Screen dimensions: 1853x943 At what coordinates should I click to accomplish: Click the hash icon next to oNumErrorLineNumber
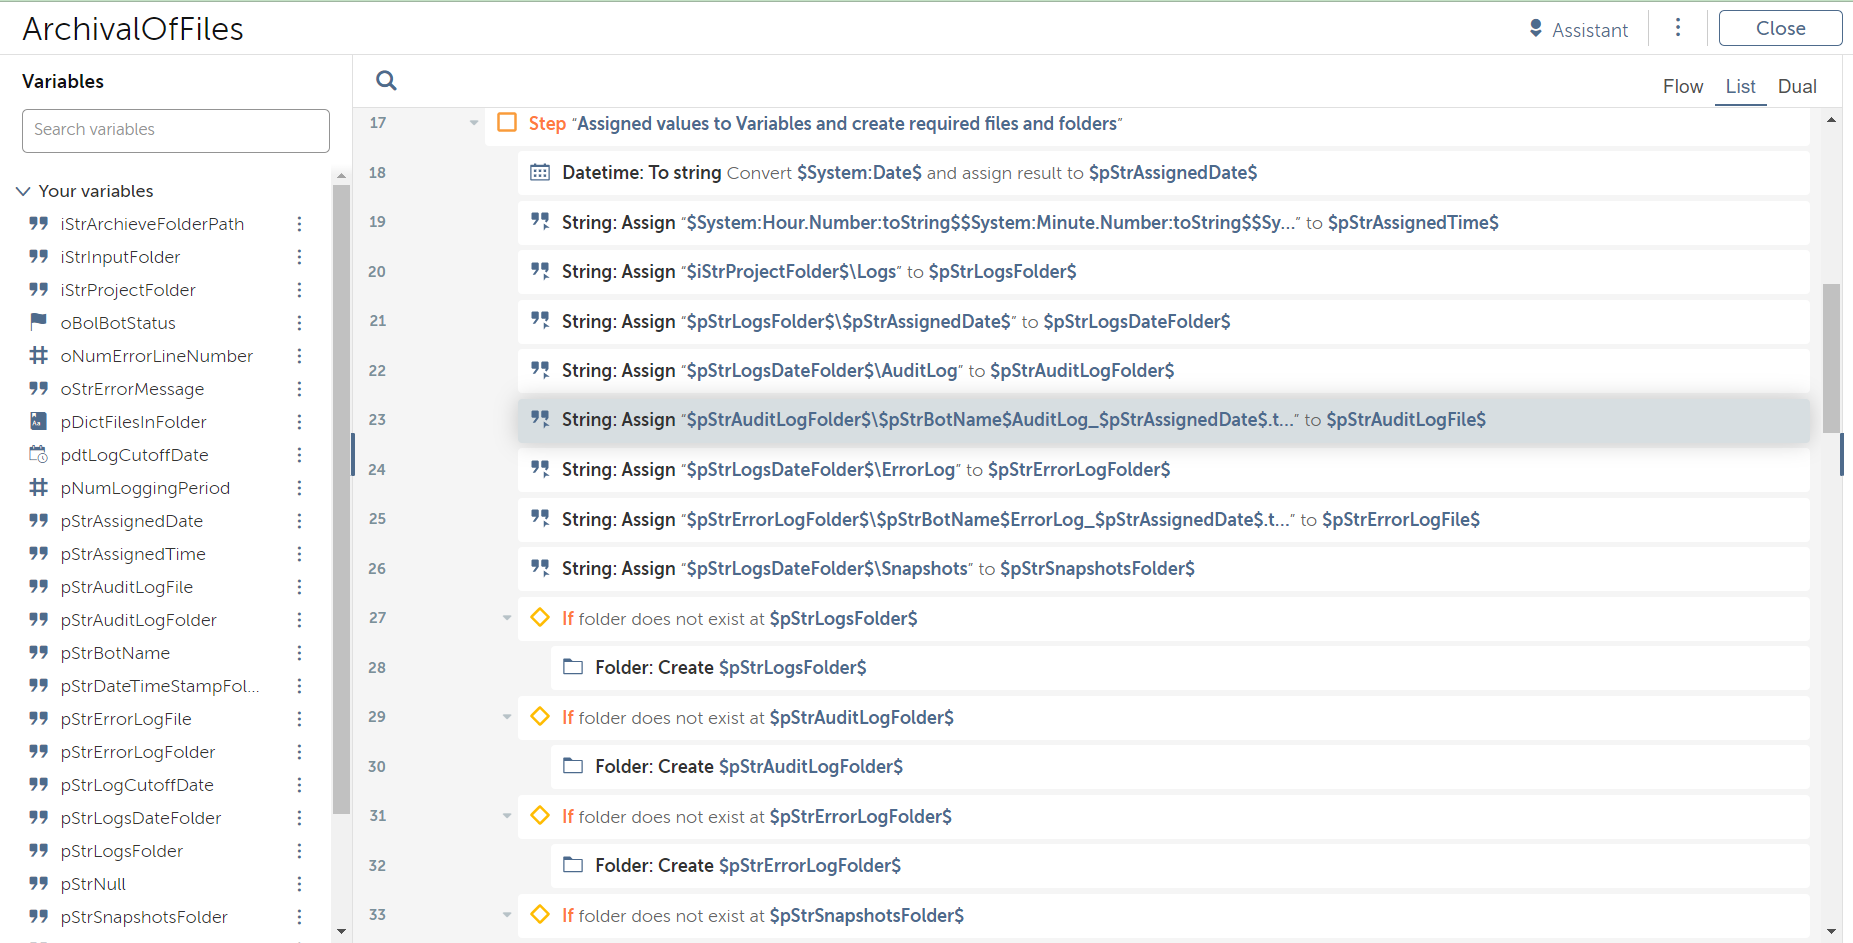click(39, 355)
